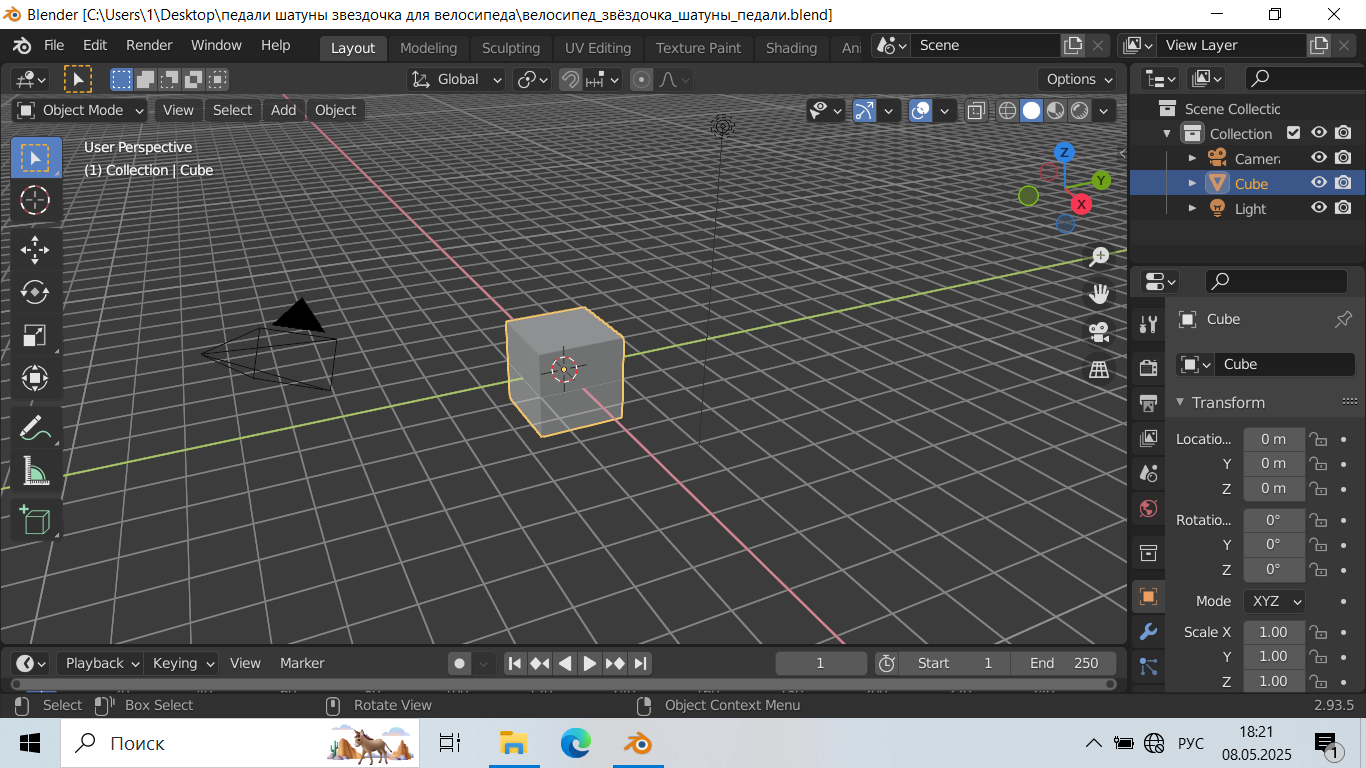Image resolution: width=1366 pixels, height=768 pixels.
Task: Select the Measure tool
Action: (x=35, y=471)
